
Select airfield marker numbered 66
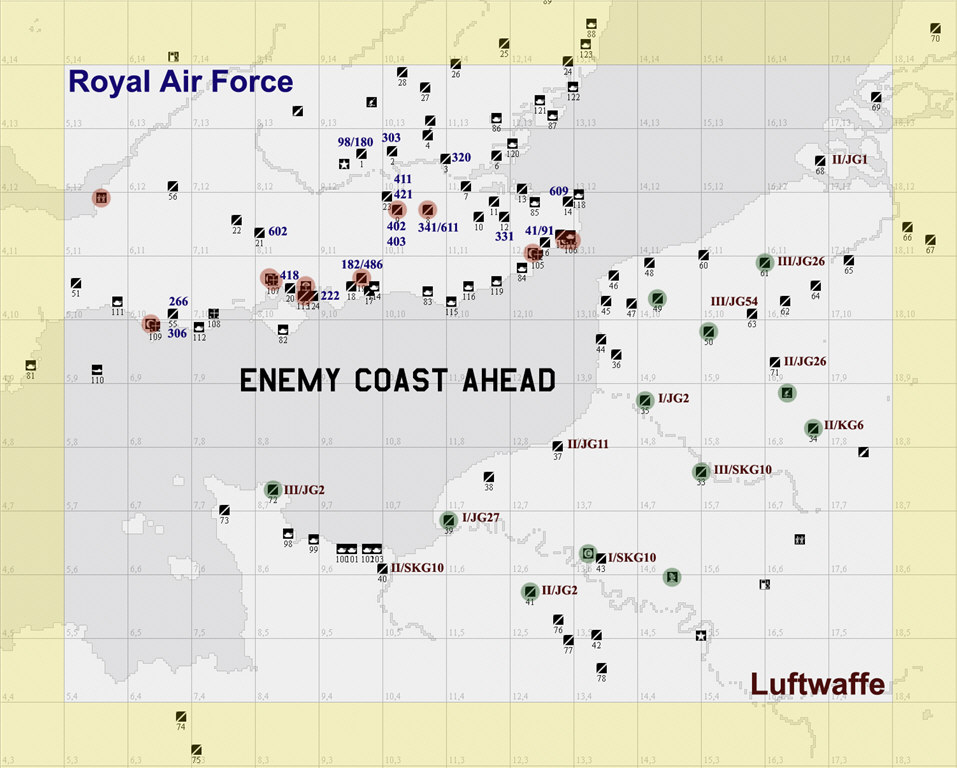[908, 227]
